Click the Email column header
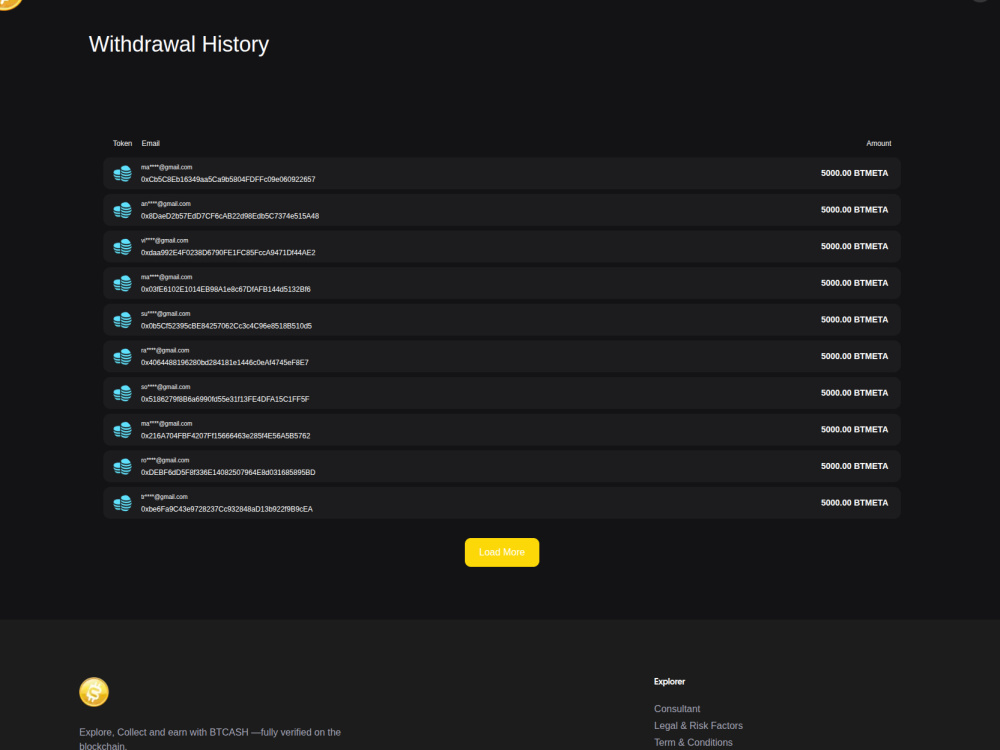Screen dimensions: 1000x750 click(151, 143)
